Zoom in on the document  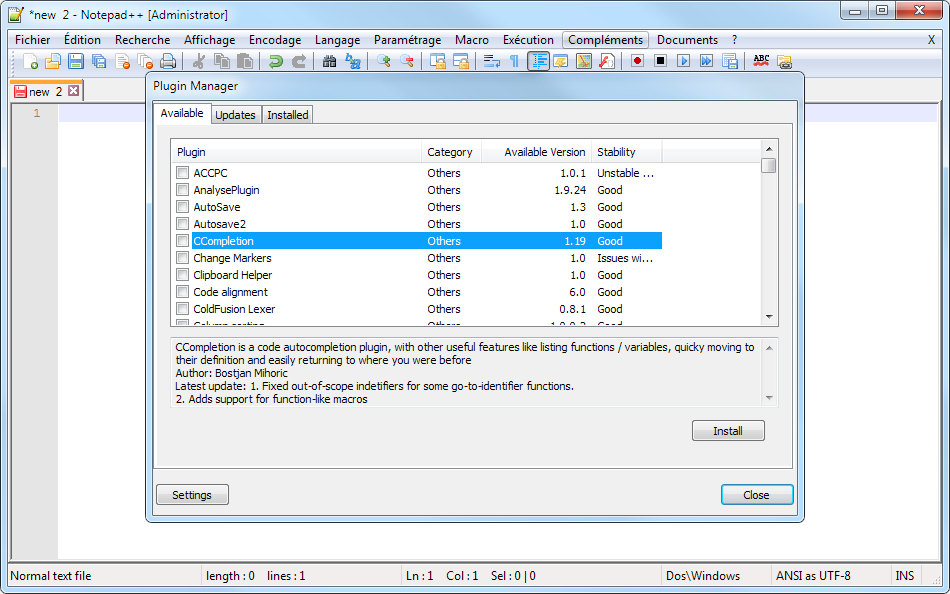coord(382,61)
